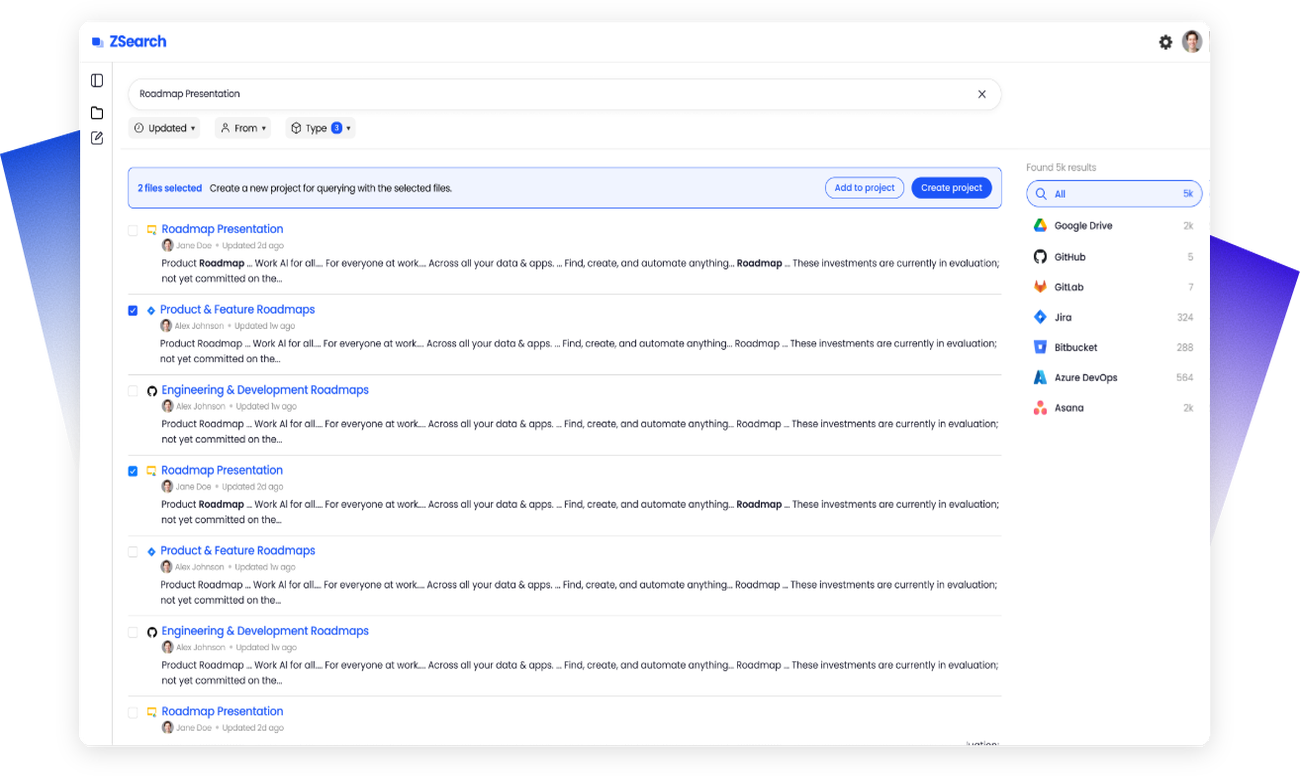
Task: Toggle the sidebar panel icon
Action: click(x=97, y=80)
